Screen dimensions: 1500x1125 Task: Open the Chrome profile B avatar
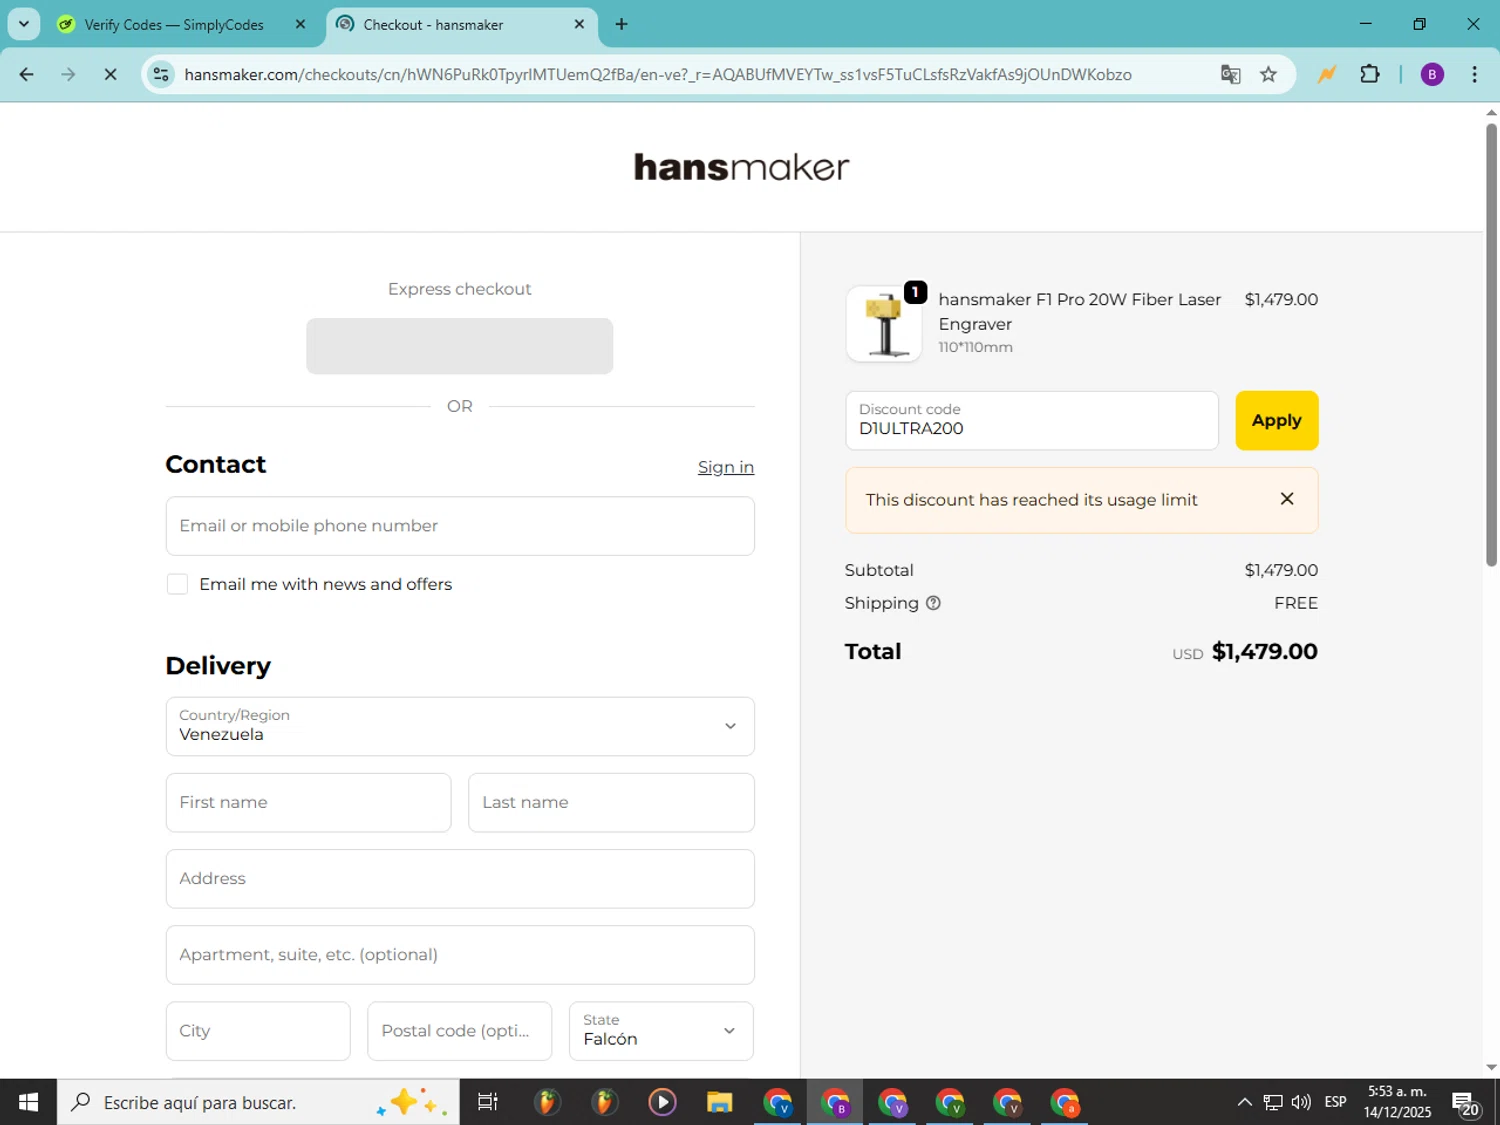[1432, 74]
